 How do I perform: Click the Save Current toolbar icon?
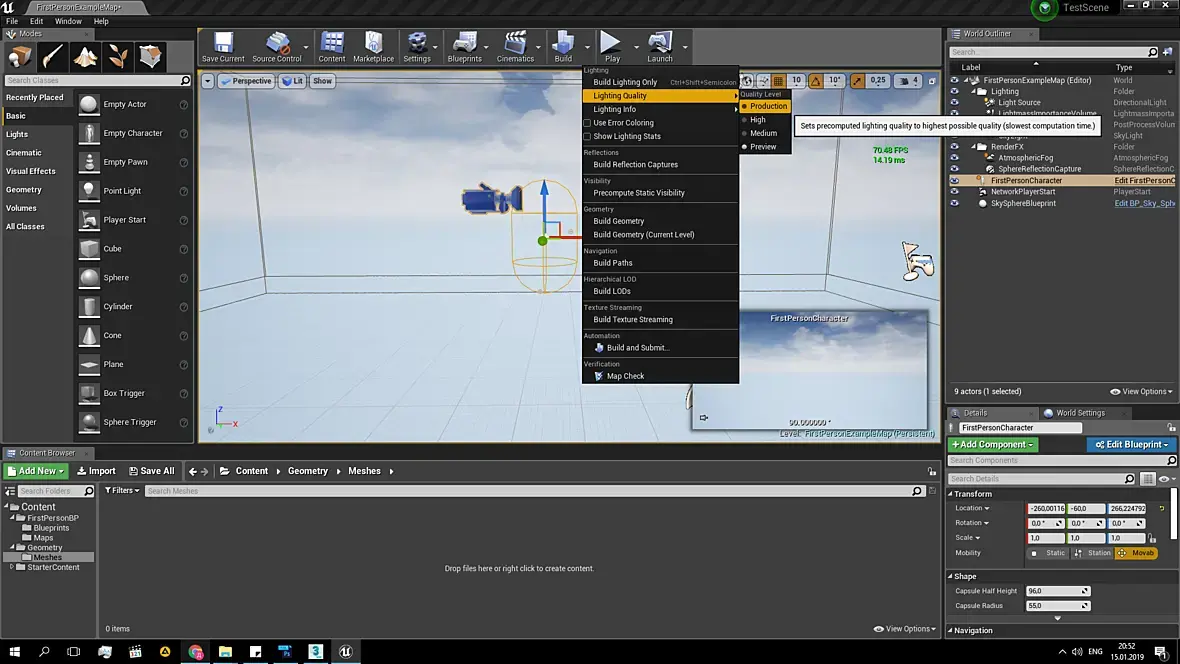[222, 46]
